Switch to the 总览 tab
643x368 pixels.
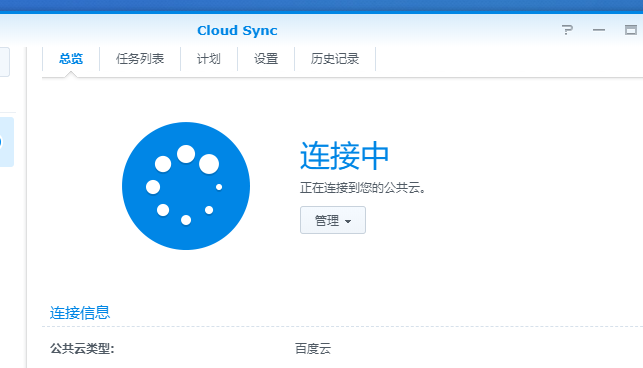[x=71, y=59]
